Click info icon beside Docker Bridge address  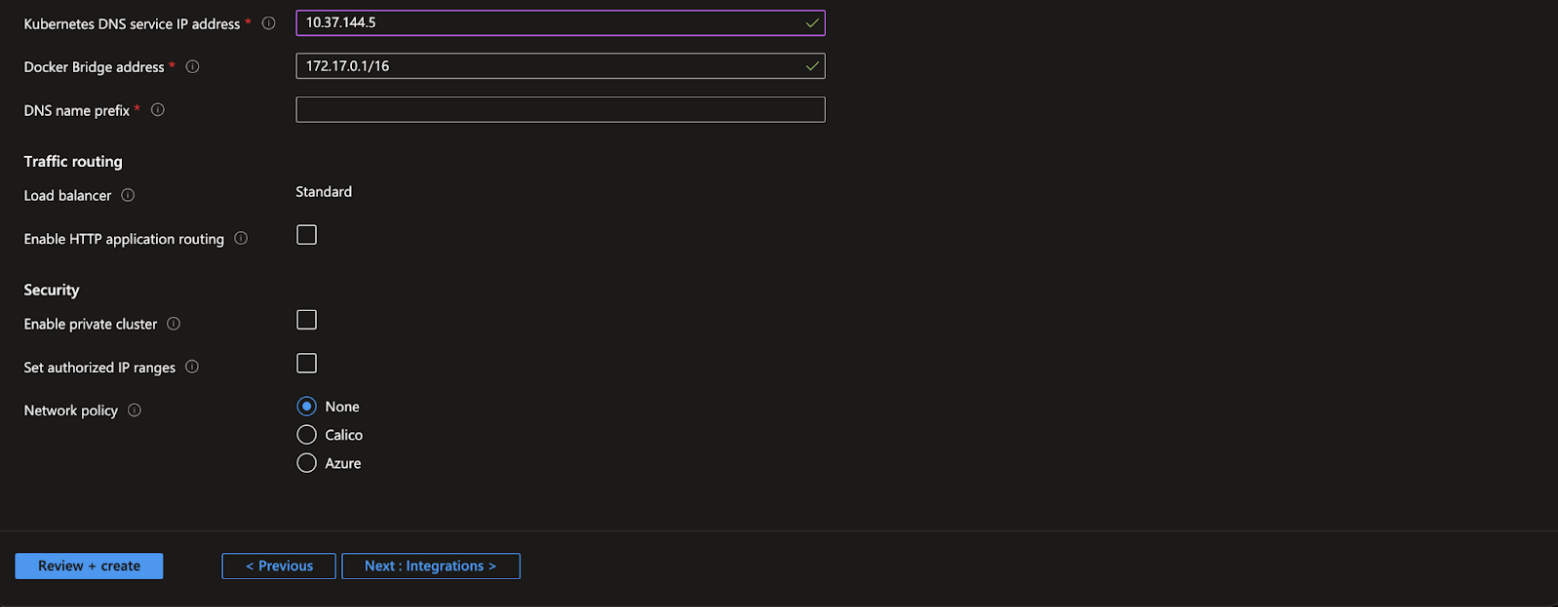[193, 67]
